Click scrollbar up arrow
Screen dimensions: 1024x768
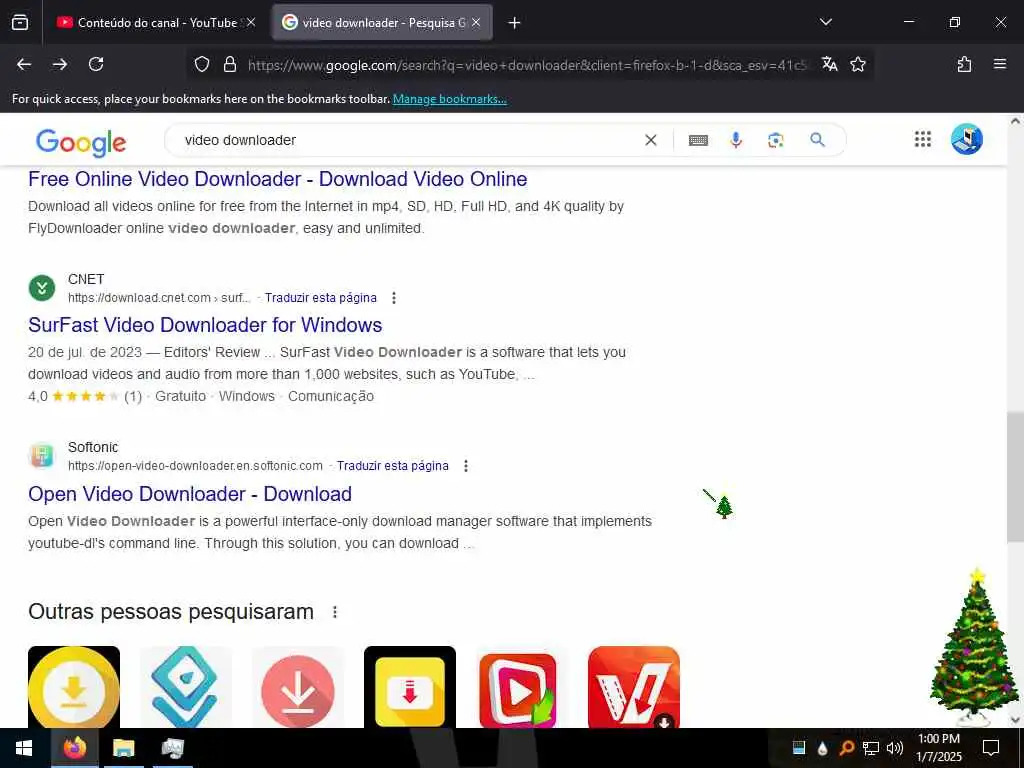coord(1016,121)
